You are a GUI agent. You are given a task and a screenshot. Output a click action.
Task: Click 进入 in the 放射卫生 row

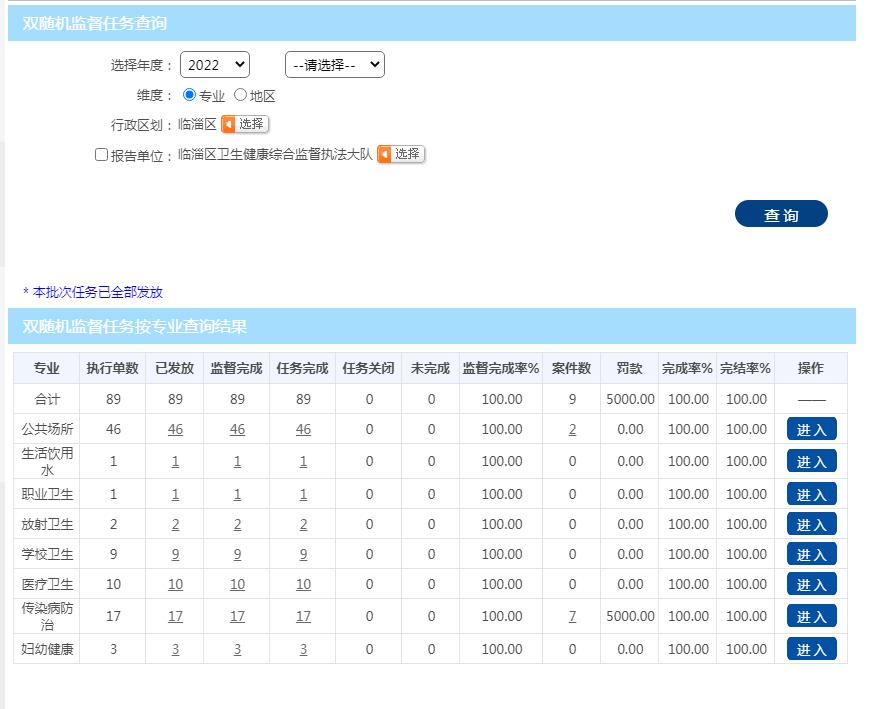[x=811, y=524]
